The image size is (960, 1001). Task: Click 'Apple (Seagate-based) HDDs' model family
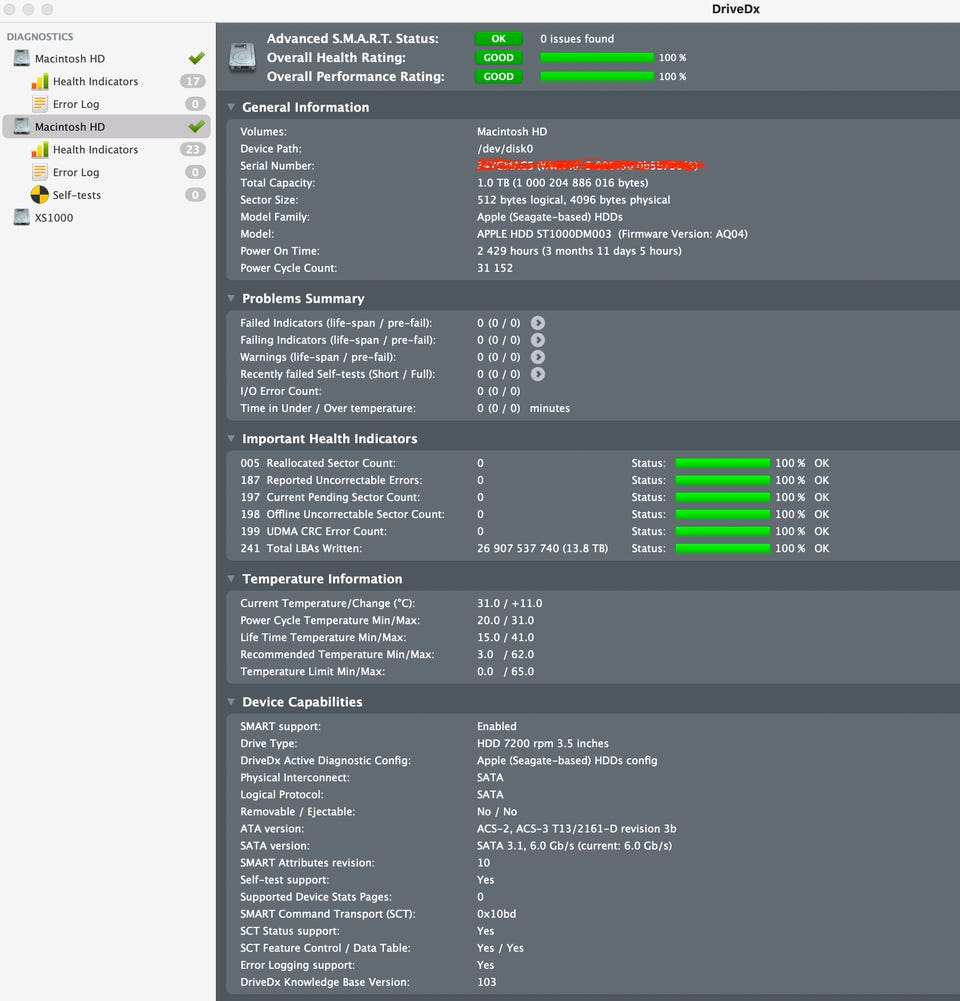pos(550,216)
